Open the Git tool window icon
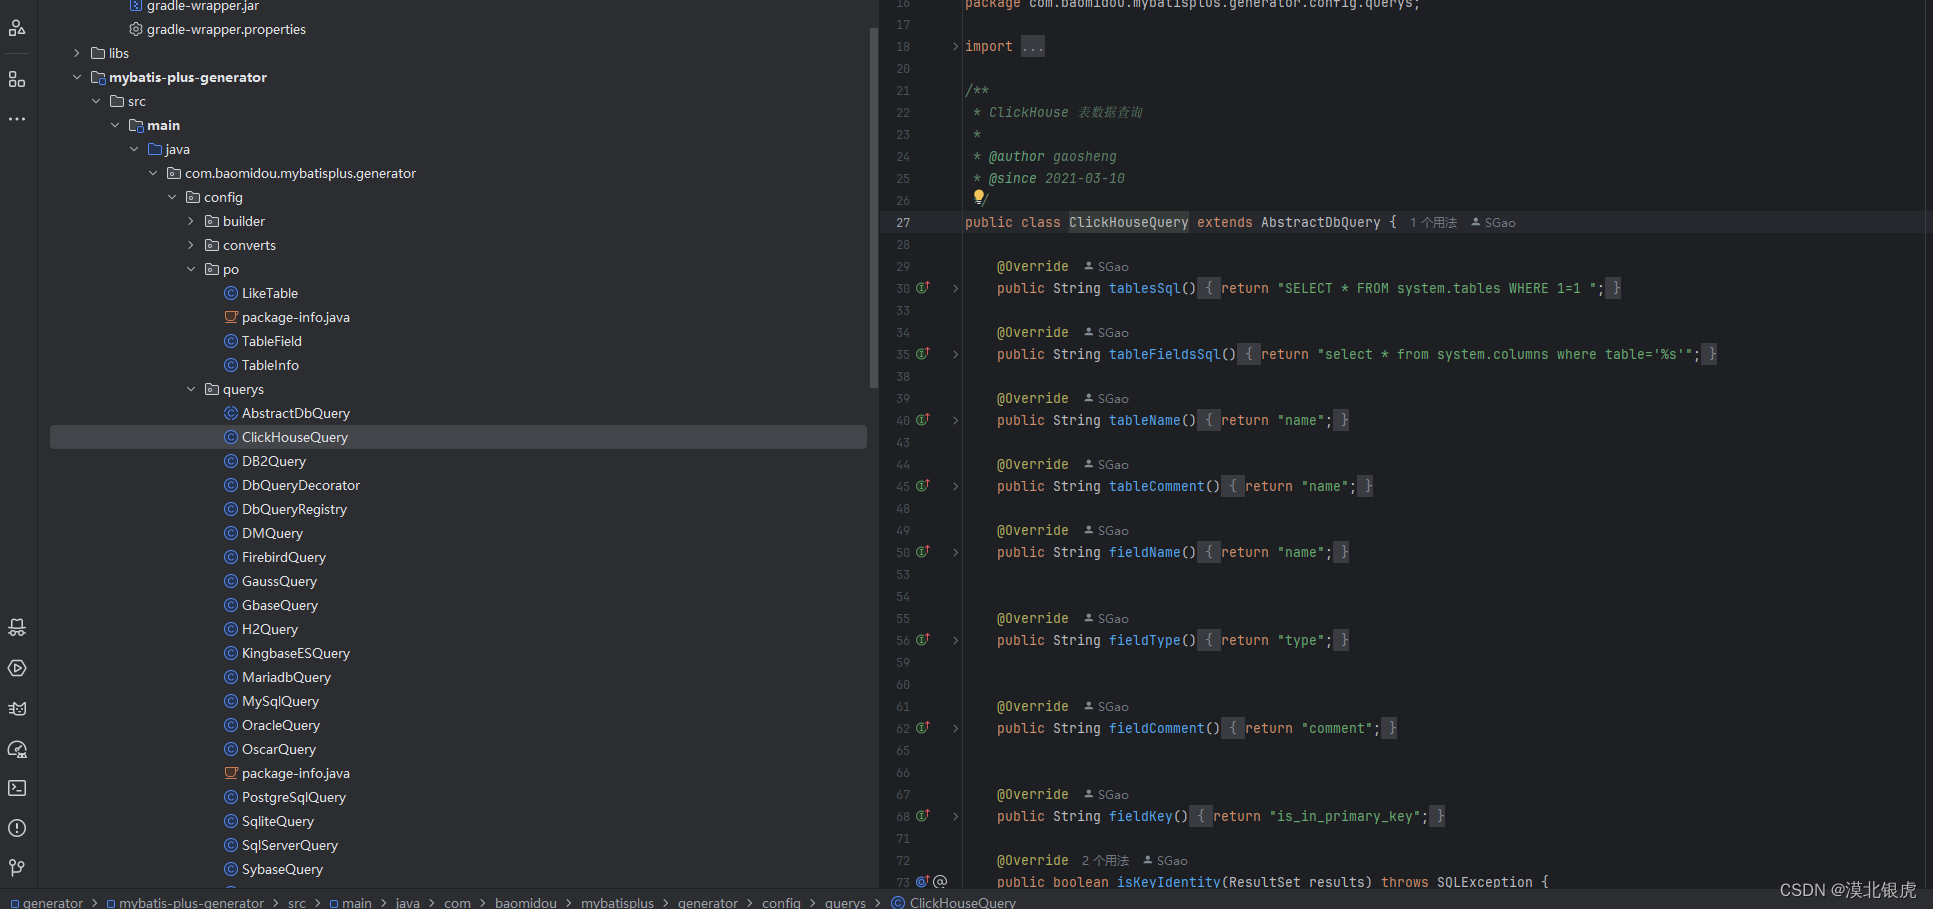 point(17,868)
